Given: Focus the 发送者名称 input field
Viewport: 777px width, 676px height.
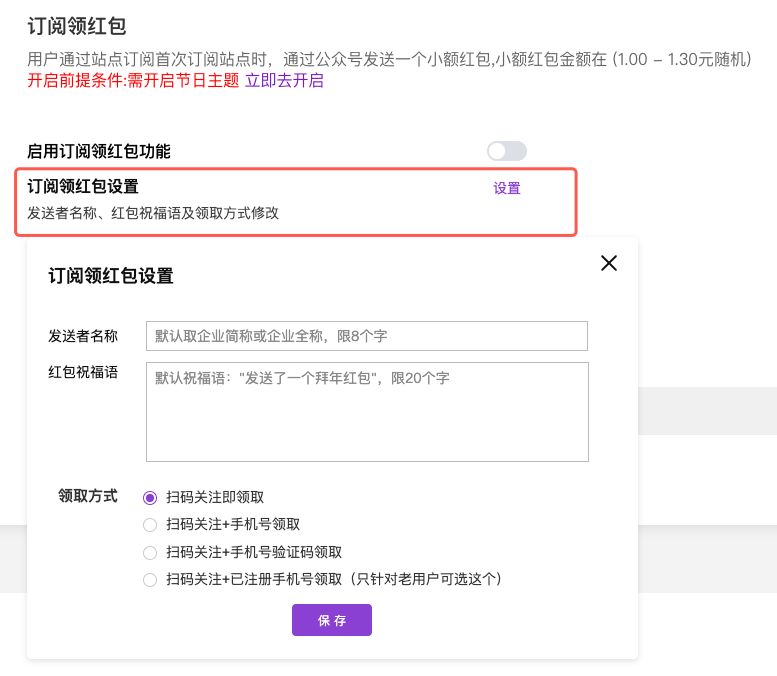Looking at the screenshot, I should (366, 336).
